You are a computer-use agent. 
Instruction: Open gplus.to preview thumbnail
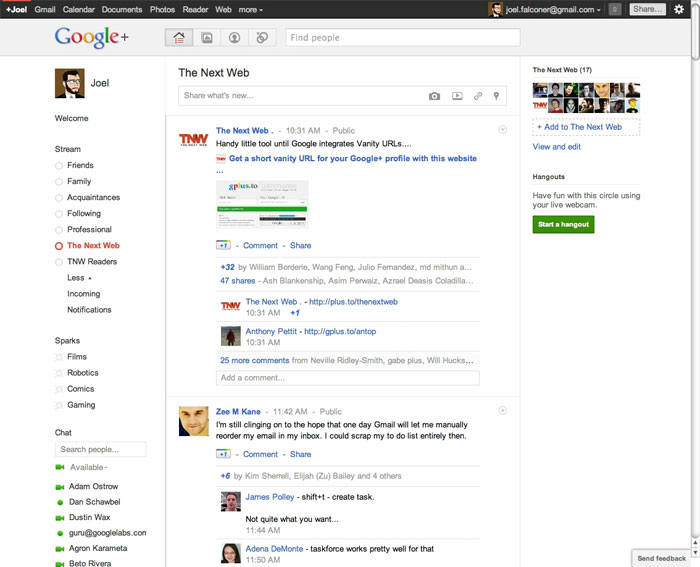(262, 204)
